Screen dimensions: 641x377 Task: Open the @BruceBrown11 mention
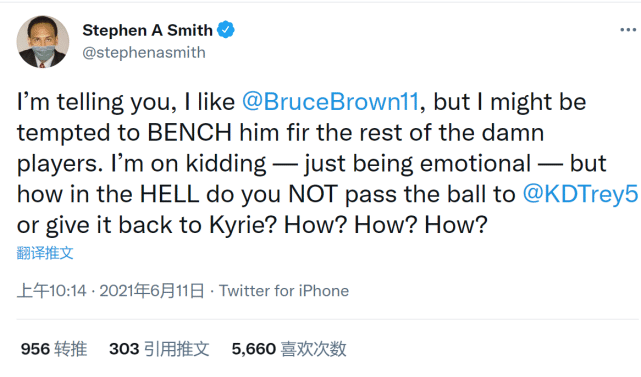330,102
